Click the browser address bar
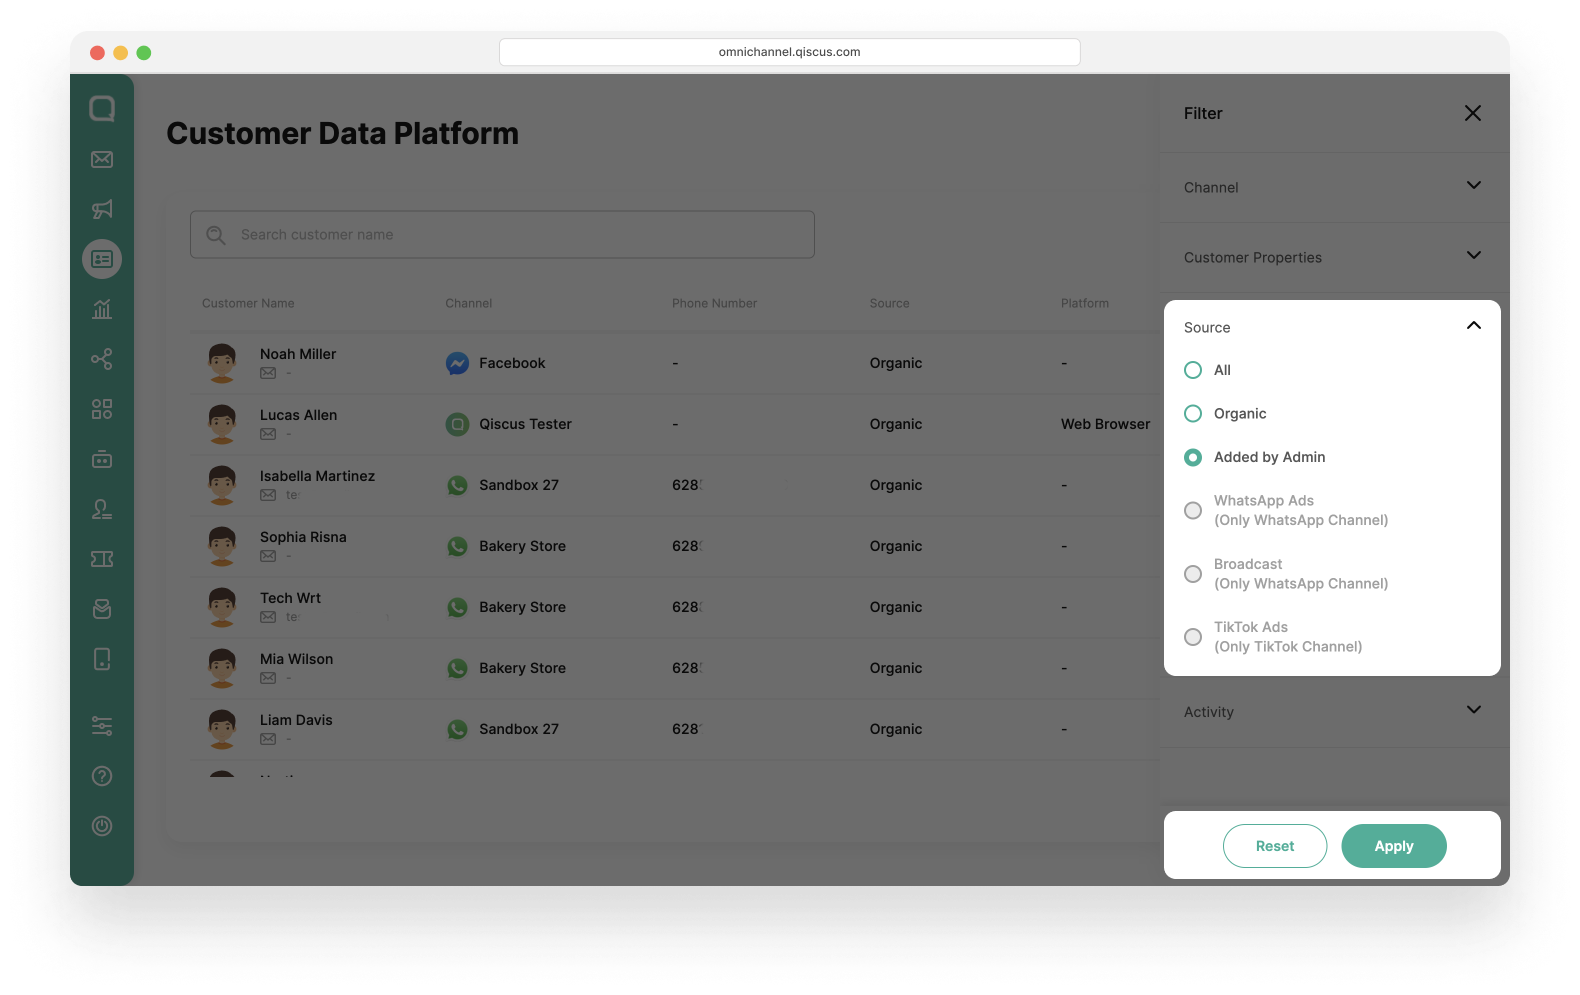The width and height of the screenshot is (1580, 995). 790,52
